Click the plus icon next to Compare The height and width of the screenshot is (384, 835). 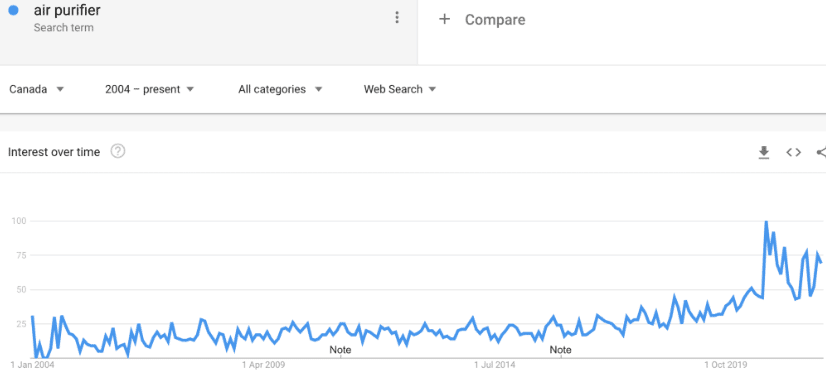pos(444,20)
